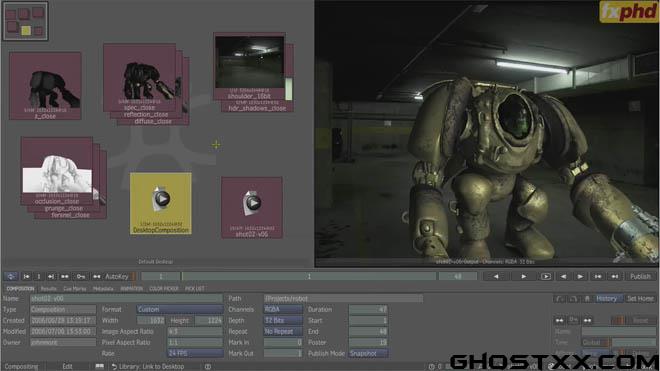Image resolution: width=660 pixels, height=371 pixels.
Task: Click the composition Name field
Action: 126,299
